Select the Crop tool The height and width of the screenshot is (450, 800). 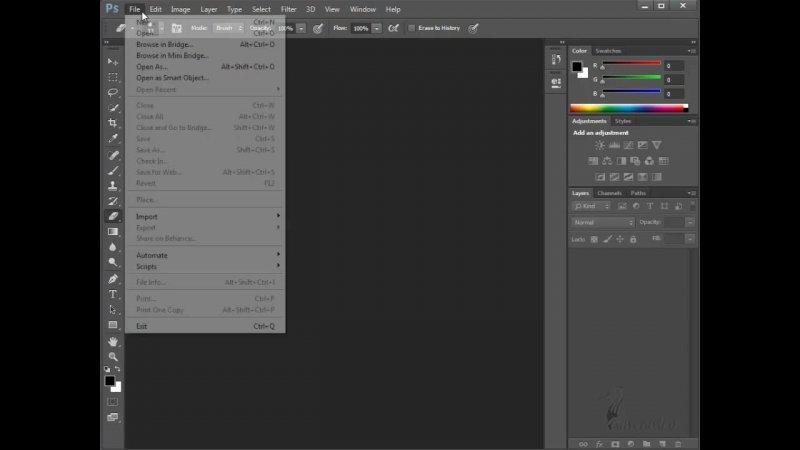tap(113, 123)
